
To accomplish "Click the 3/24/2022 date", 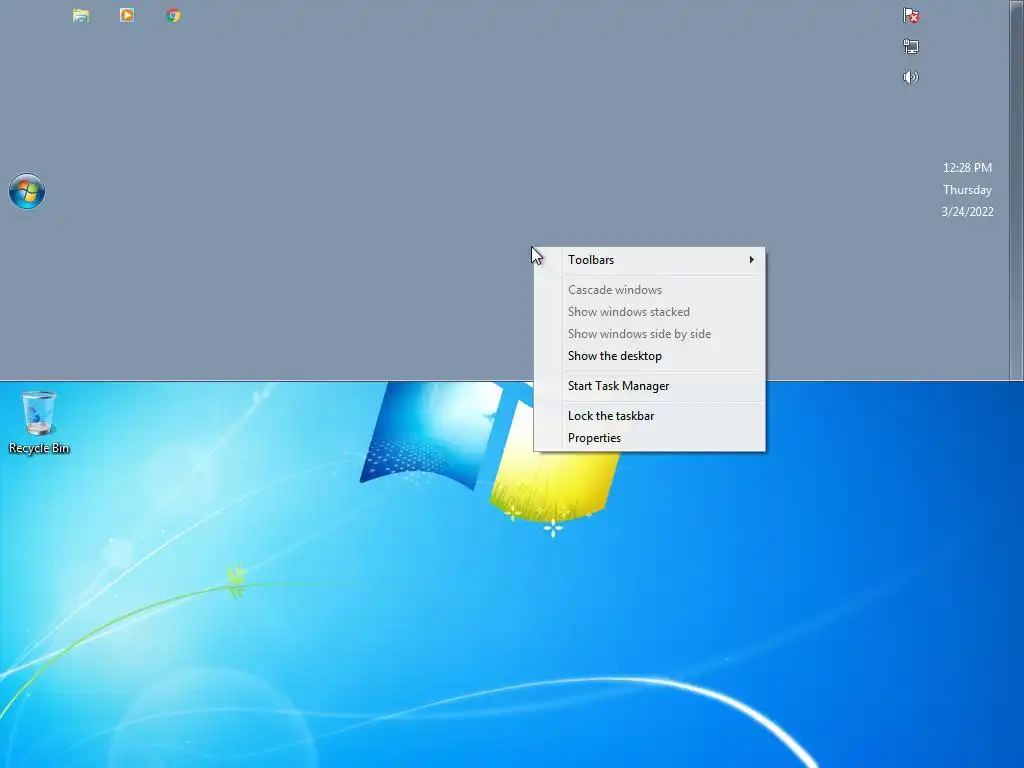I will pos(967,212).
